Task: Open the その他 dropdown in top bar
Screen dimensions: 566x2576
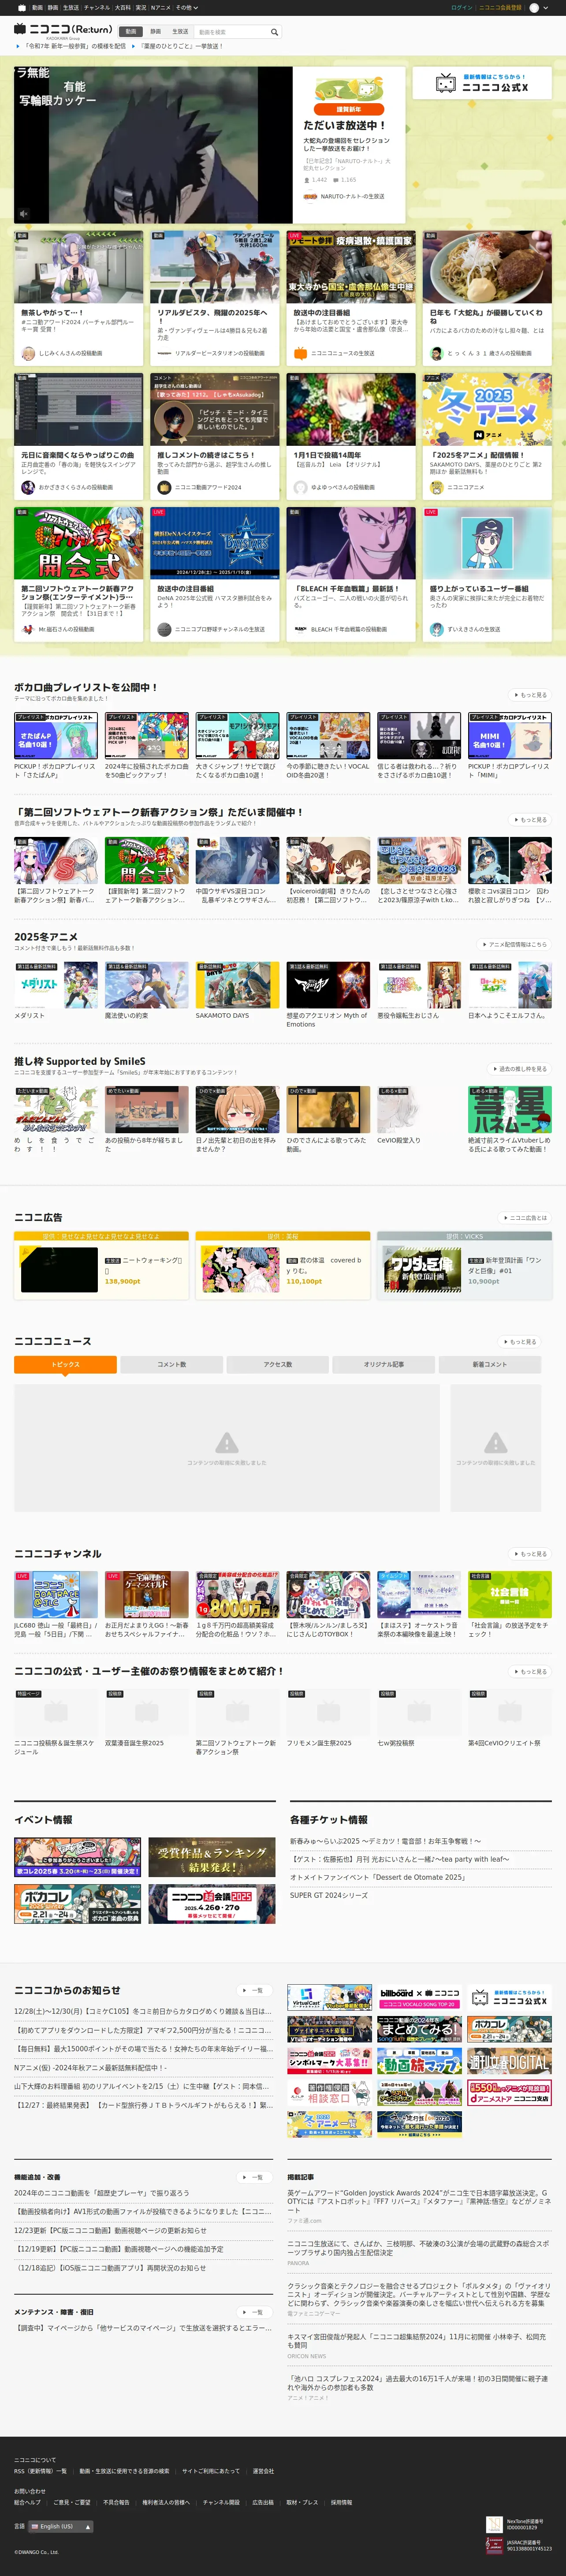Action: [186, 7]
